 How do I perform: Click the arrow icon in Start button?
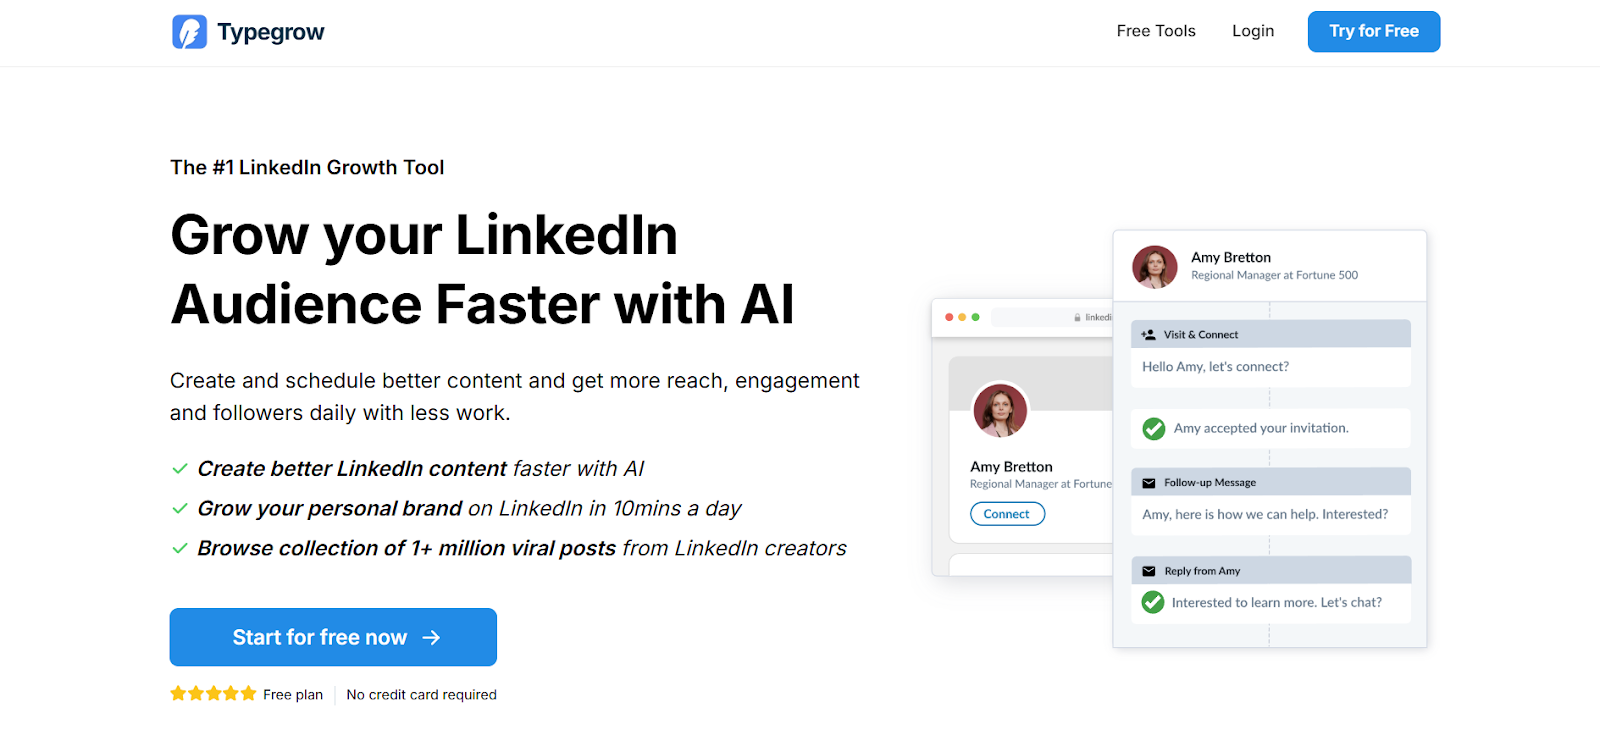coord(431,638)
